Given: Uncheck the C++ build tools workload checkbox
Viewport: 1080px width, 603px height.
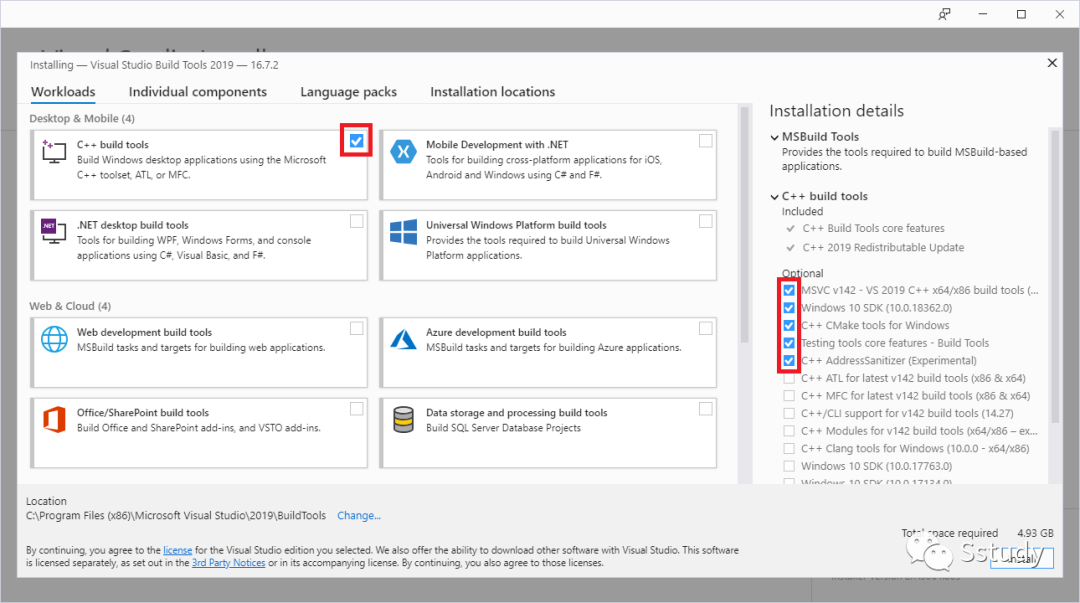Looking at the screenshot, I should tap(356, 141).
